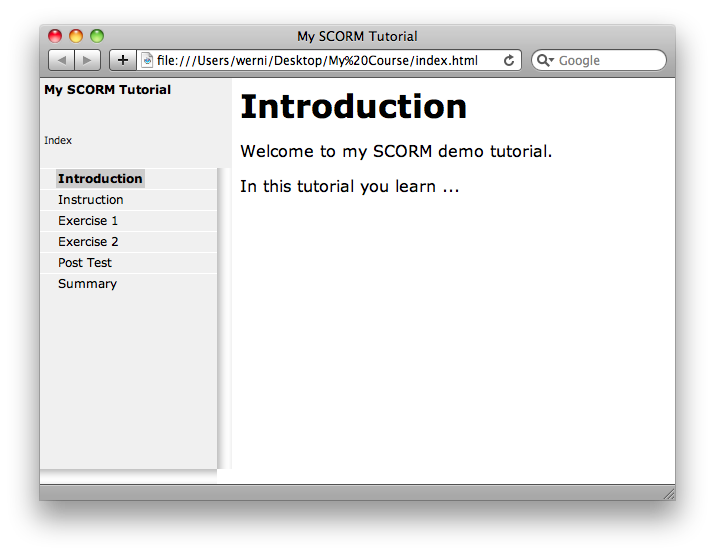Select Introduction in the sidebar index
The image size is (715, 555).
coord(100,179)
